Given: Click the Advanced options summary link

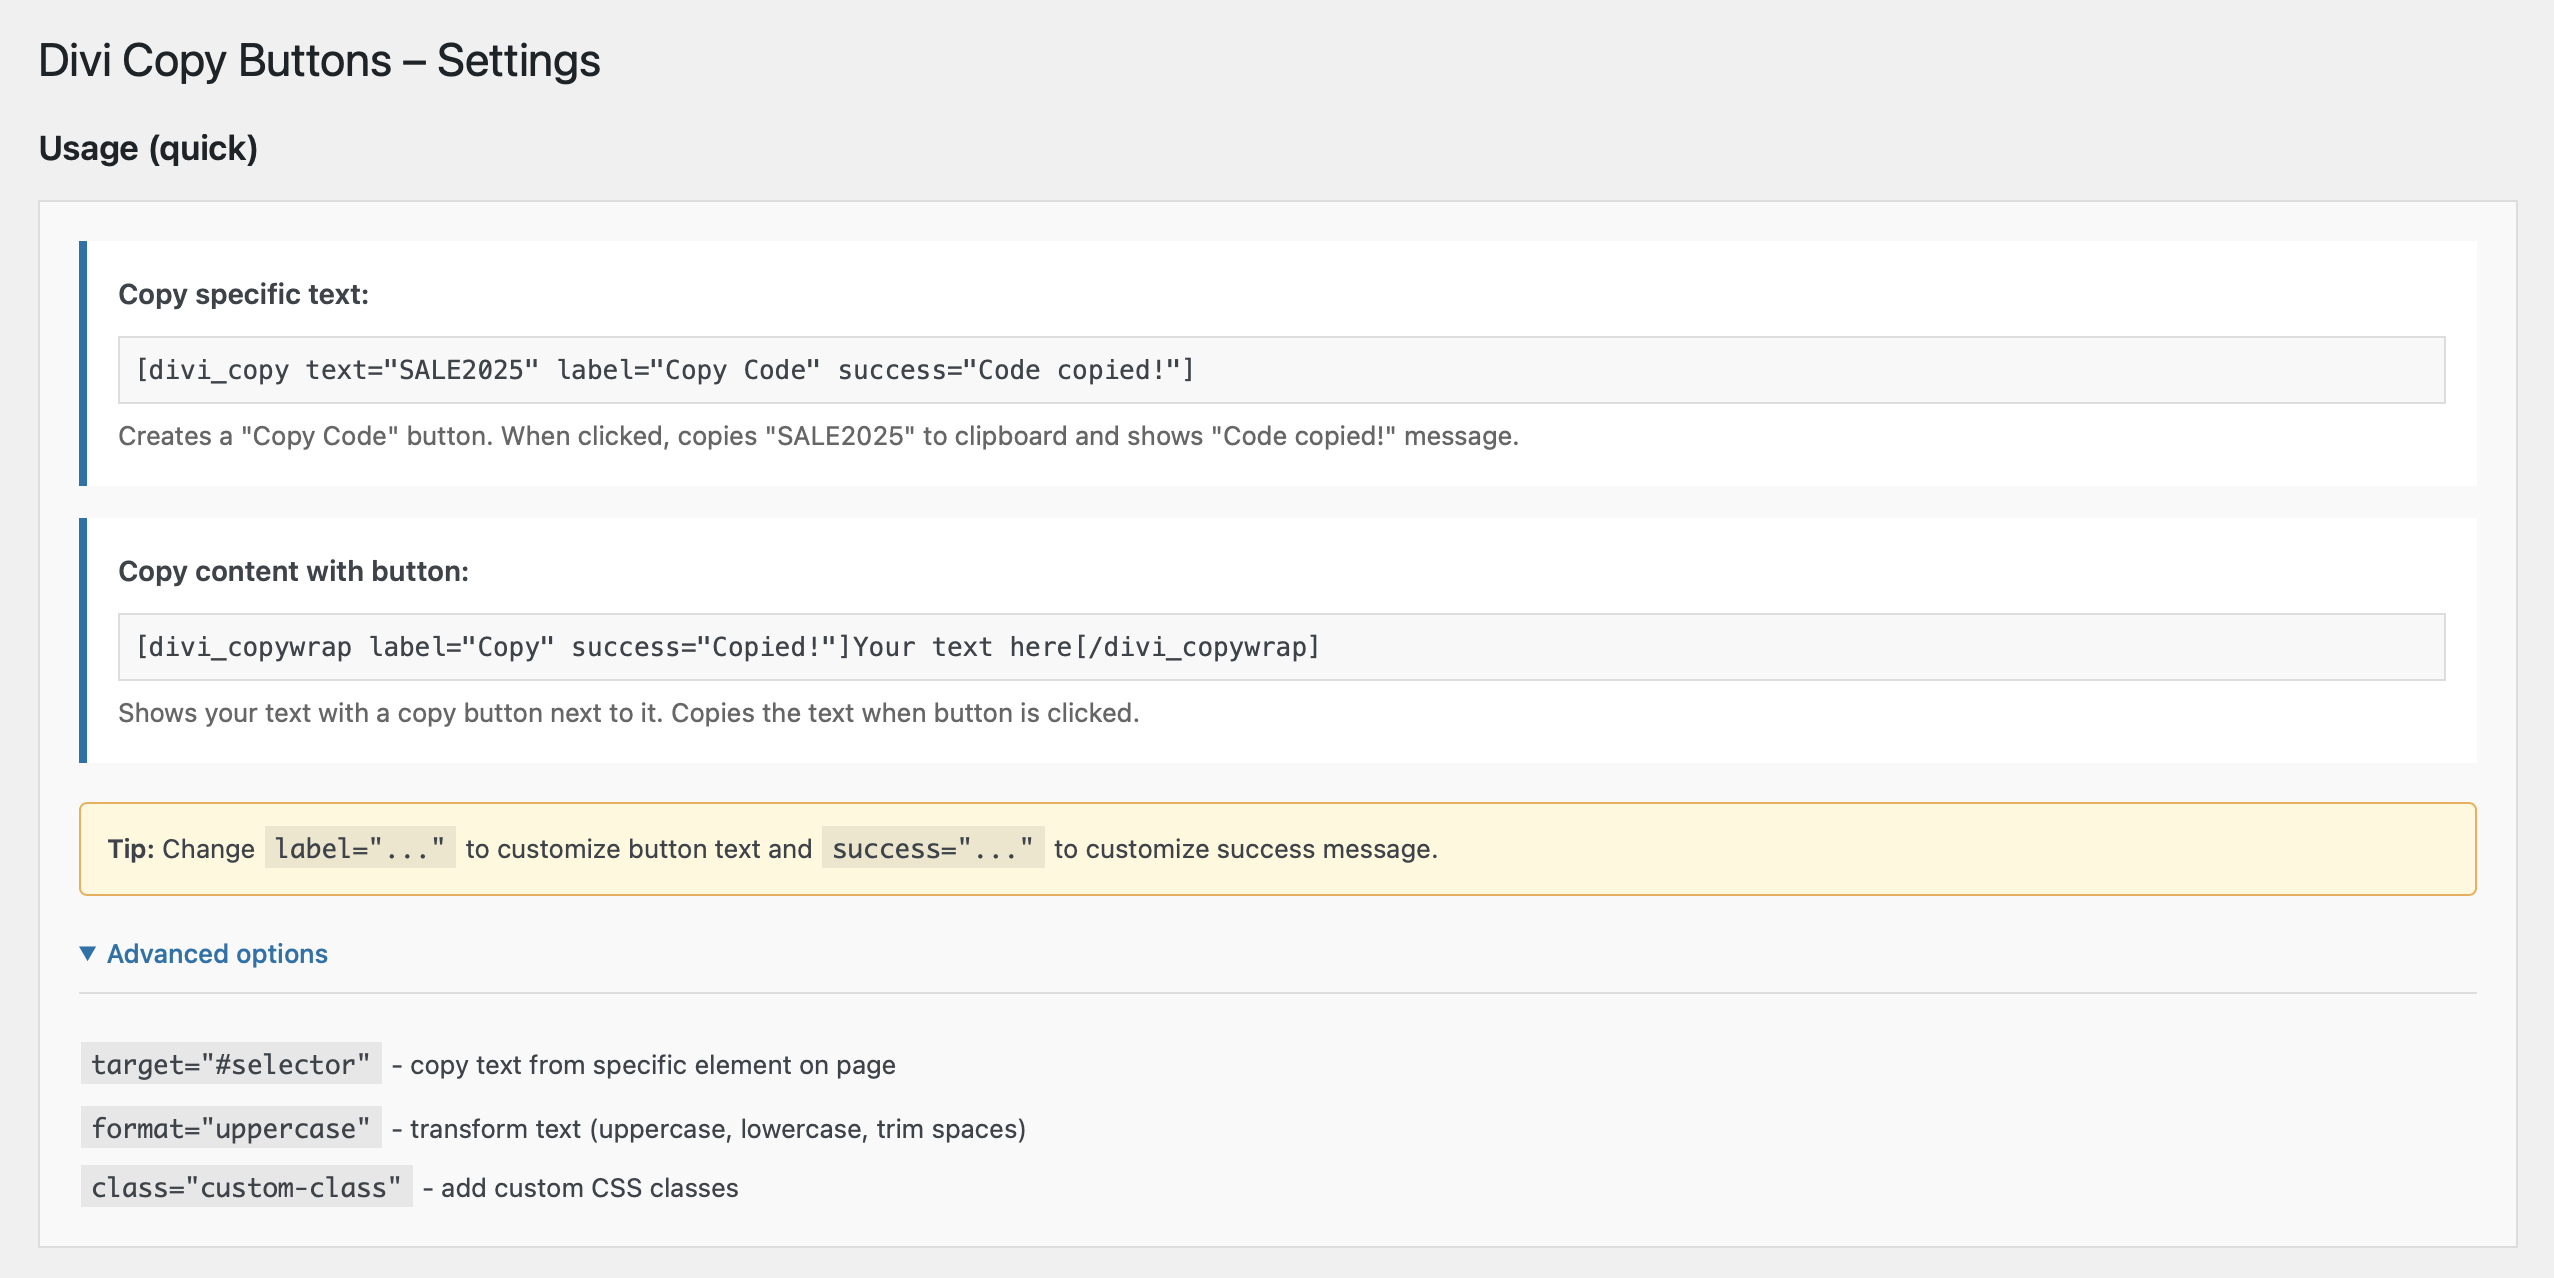Looking at the screenshot, I should (217, 954).
